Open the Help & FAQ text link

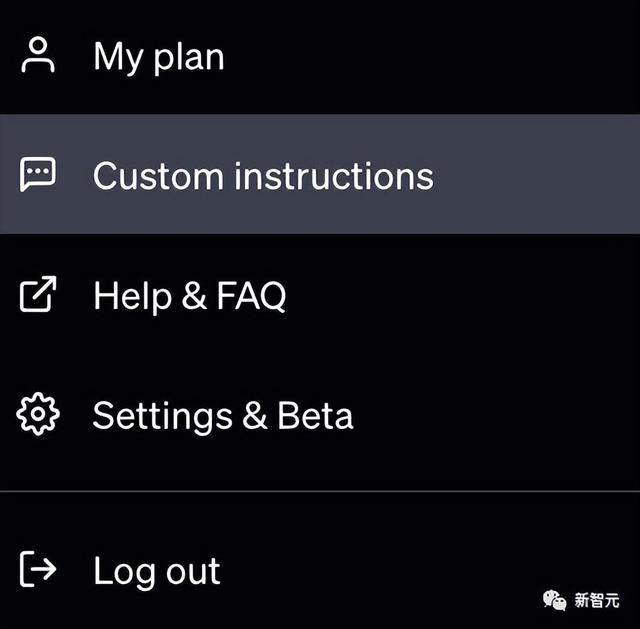(x=189, y=296)
